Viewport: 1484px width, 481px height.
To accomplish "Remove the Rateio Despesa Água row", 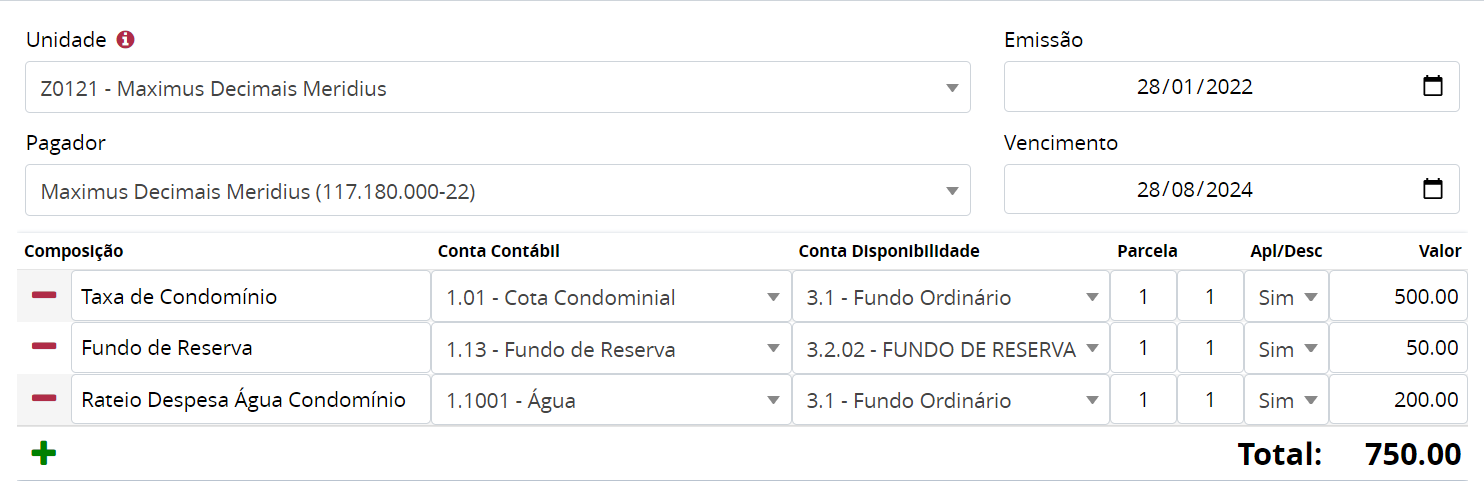I will point(44,399).
